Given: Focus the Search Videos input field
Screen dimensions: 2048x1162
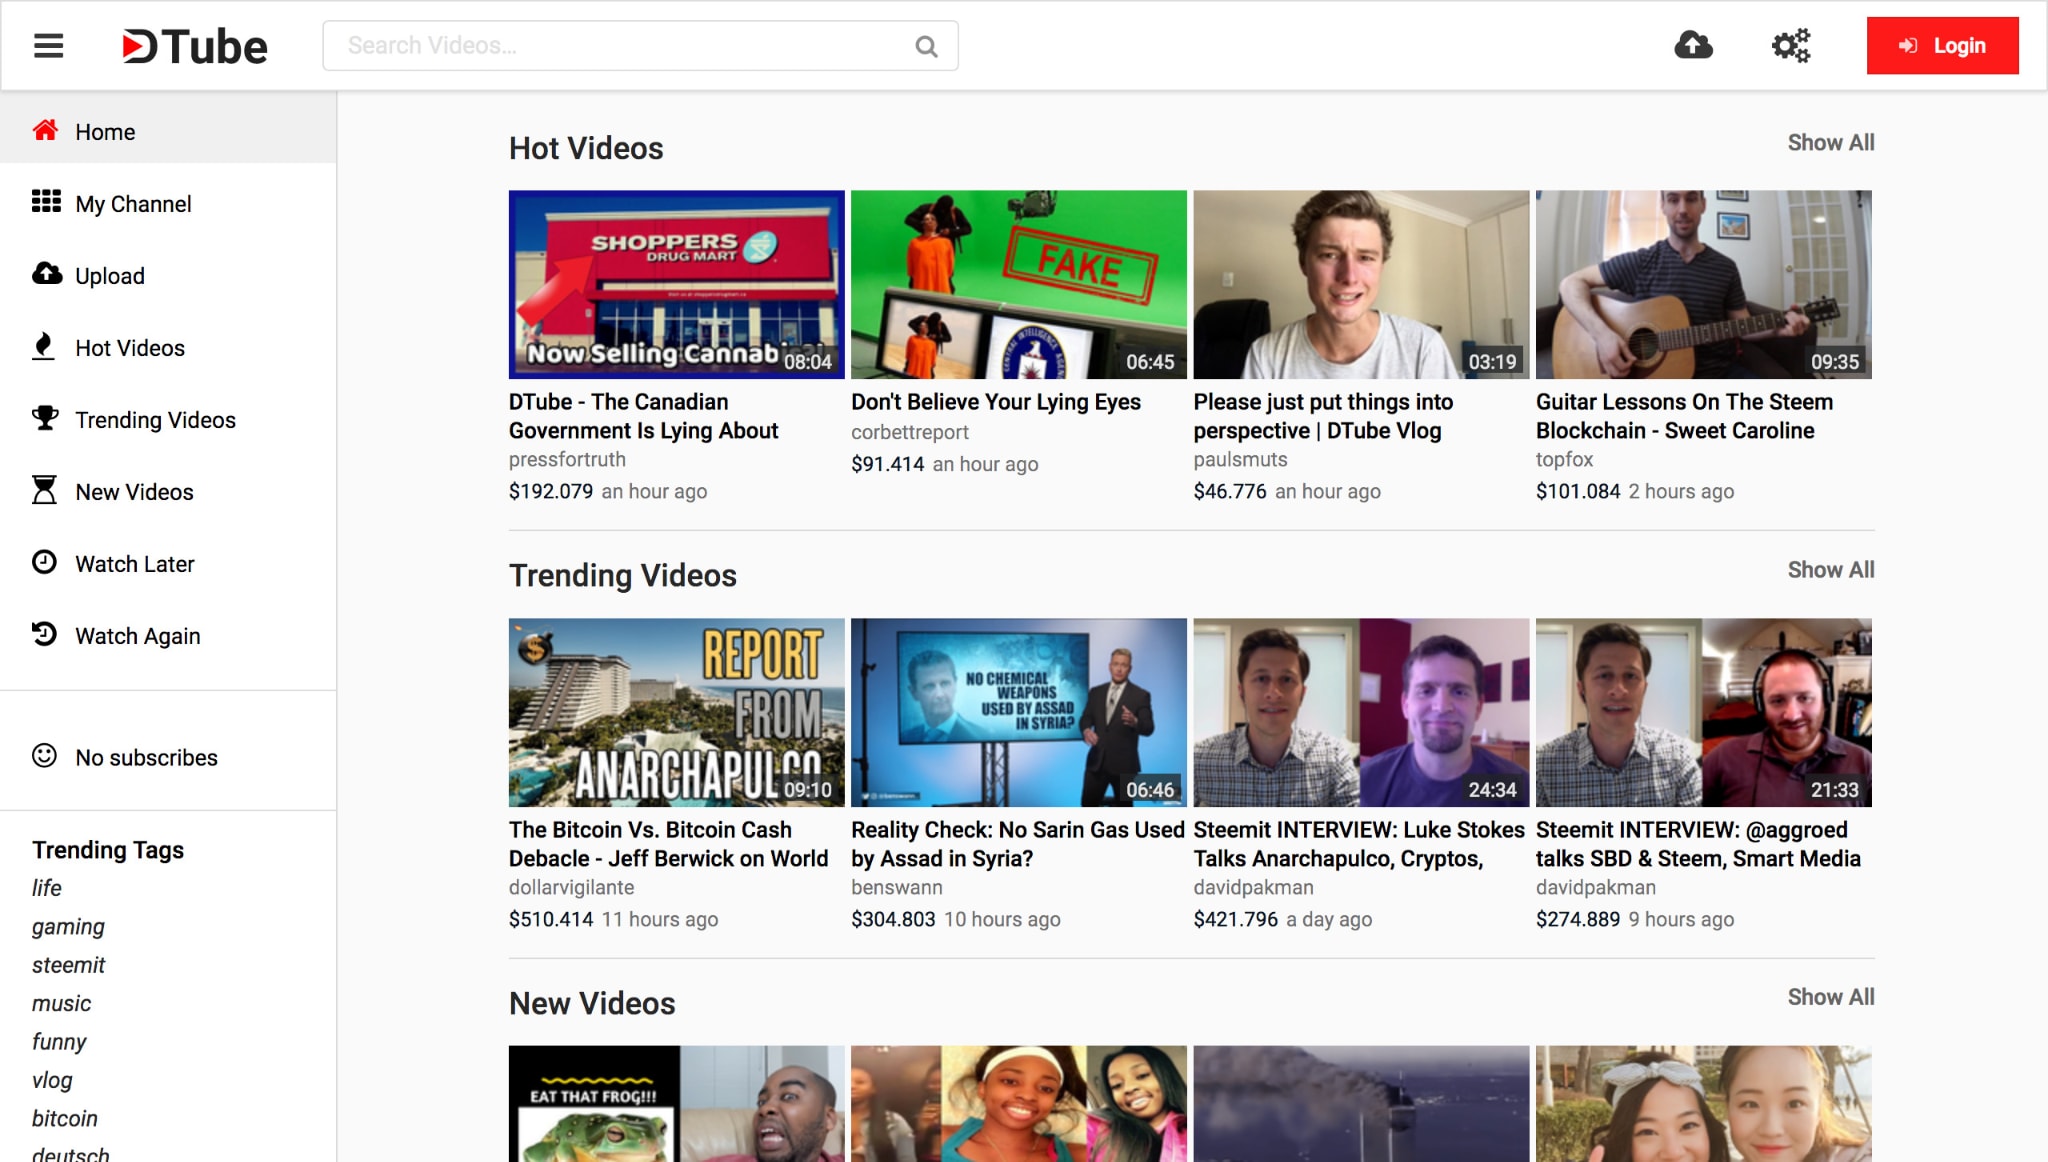Looking at the screenshot, I should [x=640, y=46].
